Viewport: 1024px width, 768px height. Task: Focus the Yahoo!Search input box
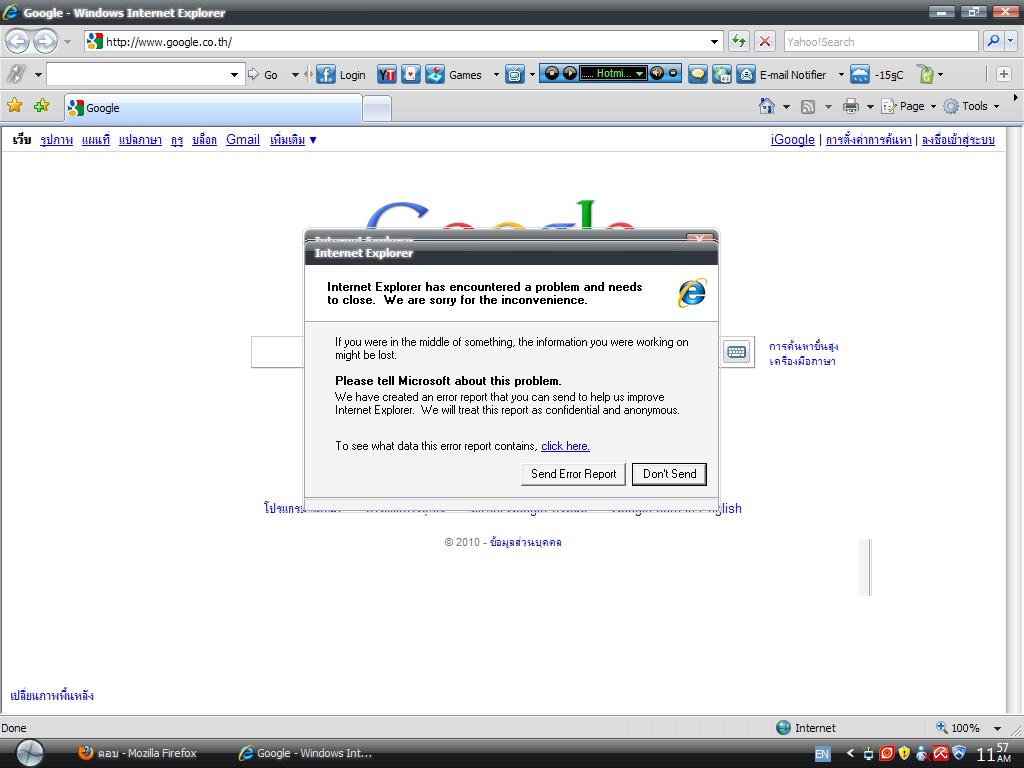[x=881, y=41]
